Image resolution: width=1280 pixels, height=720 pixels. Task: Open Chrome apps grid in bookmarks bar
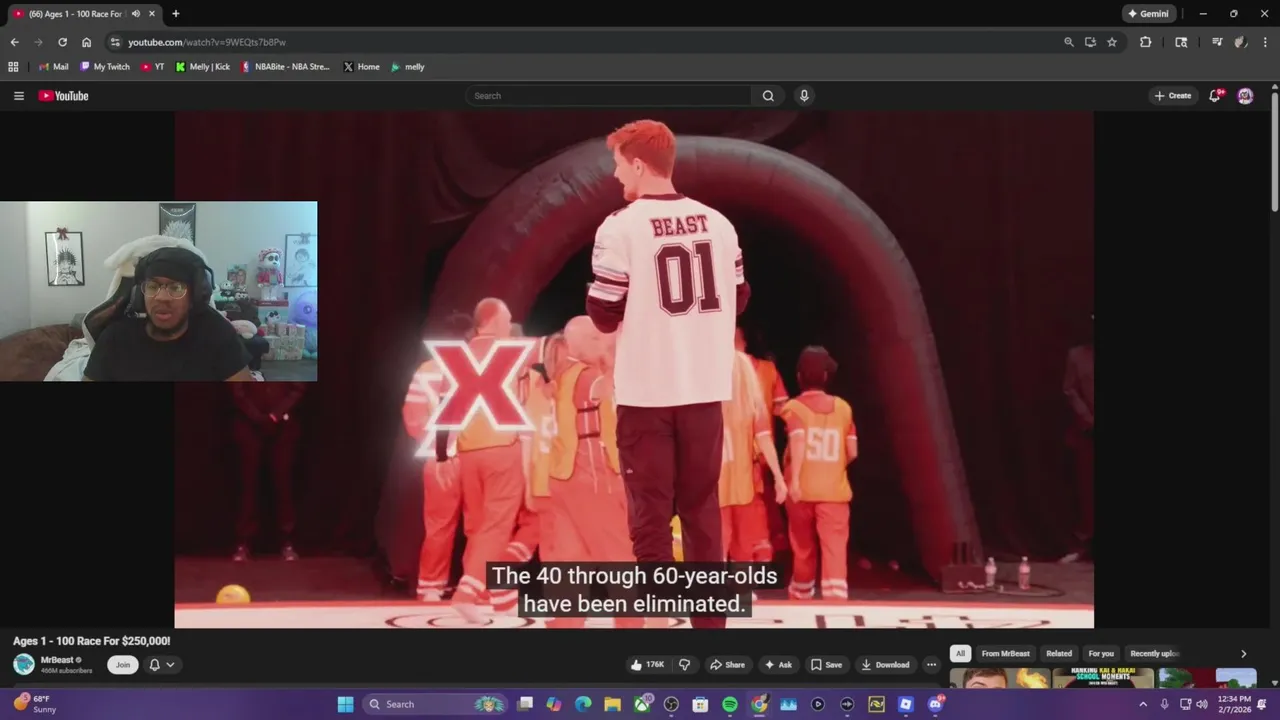(x=13, y=67)
